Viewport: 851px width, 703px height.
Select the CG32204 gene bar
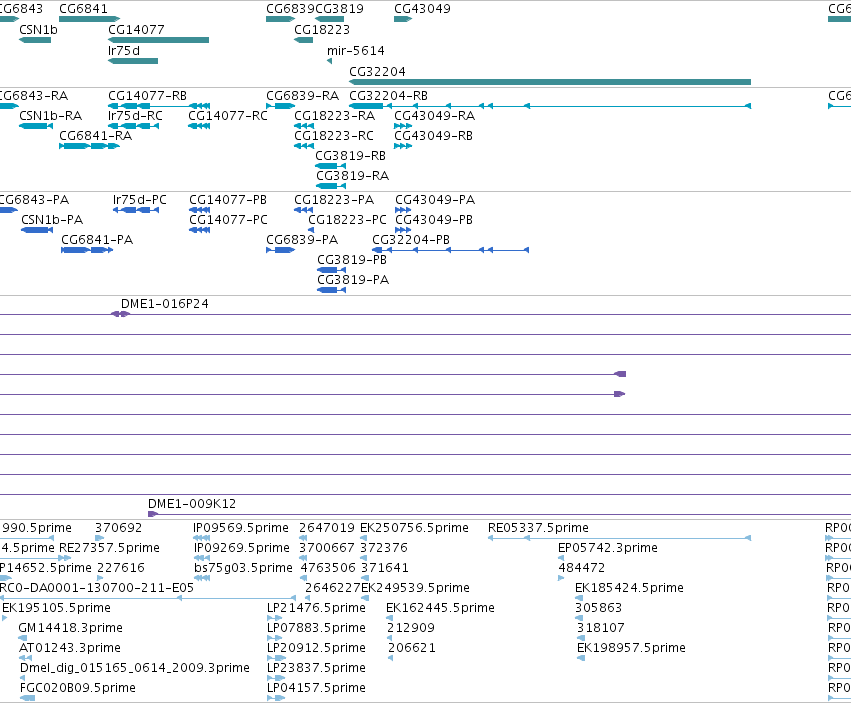550,82
